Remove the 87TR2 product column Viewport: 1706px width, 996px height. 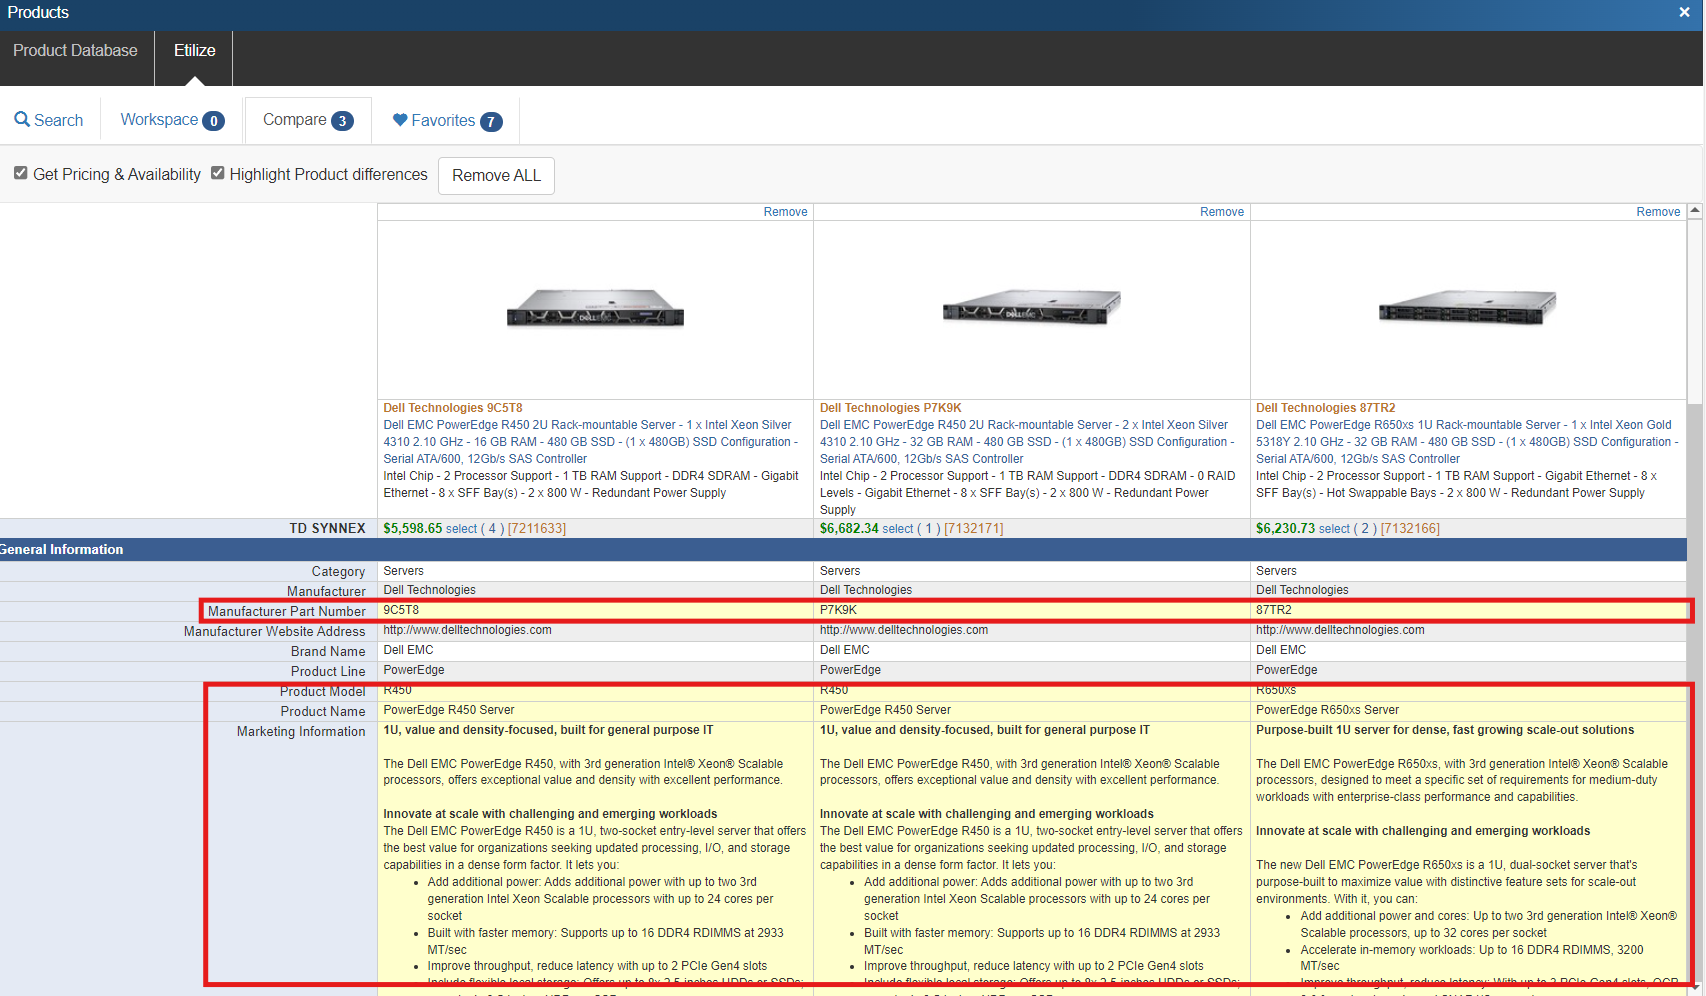coord(1657,212)
